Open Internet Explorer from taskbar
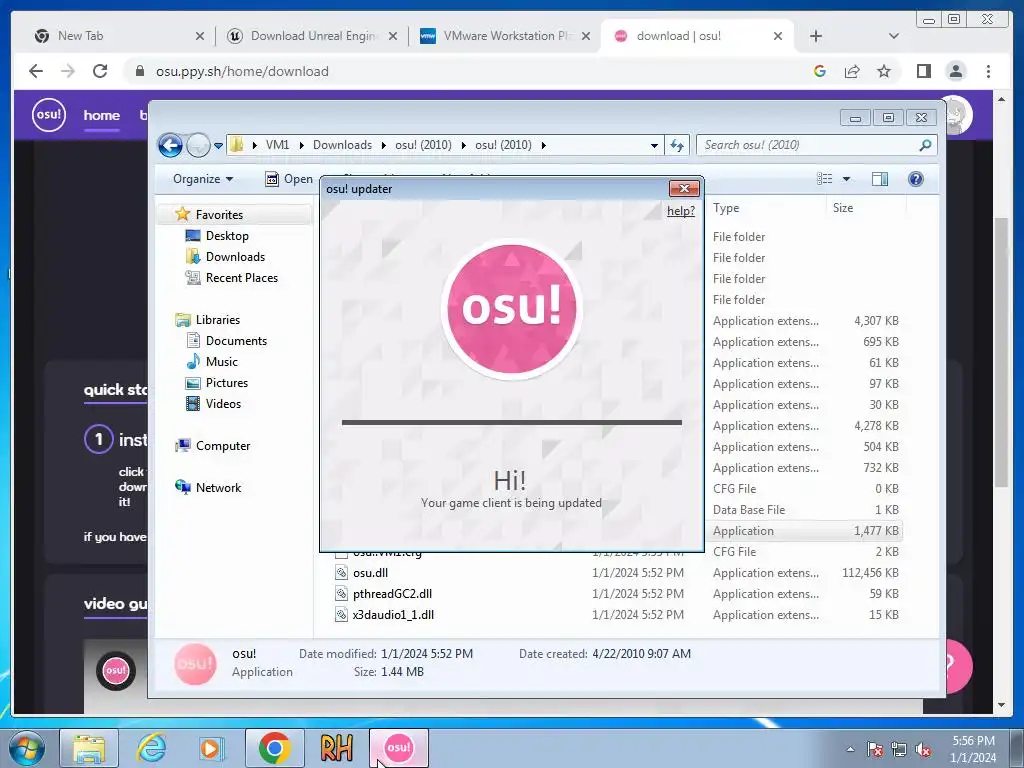 (152, 748)
